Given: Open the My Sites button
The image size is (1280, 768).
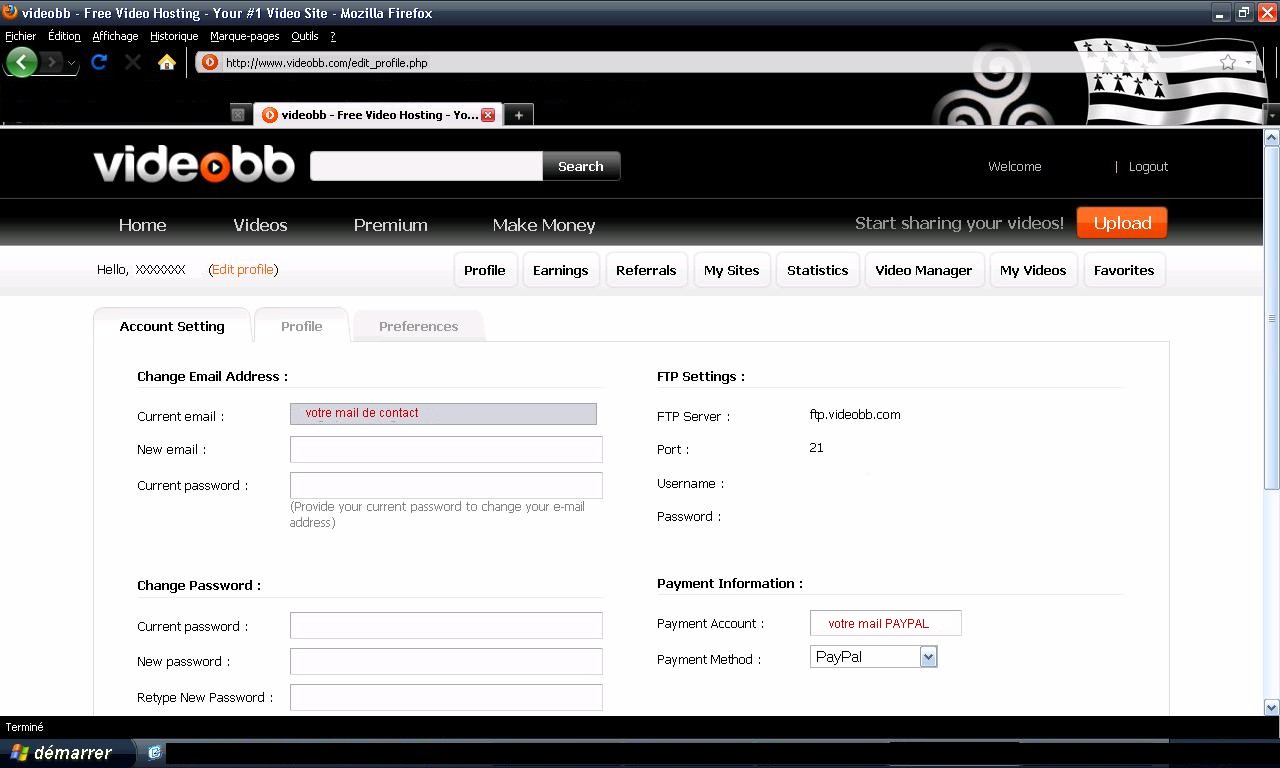Looking at the screenshot, I should (731, 270).
